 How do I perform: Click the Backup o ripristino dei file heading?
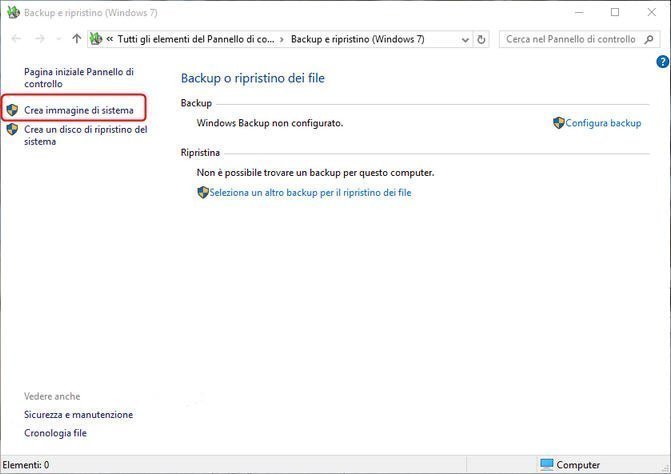point(252,78)
